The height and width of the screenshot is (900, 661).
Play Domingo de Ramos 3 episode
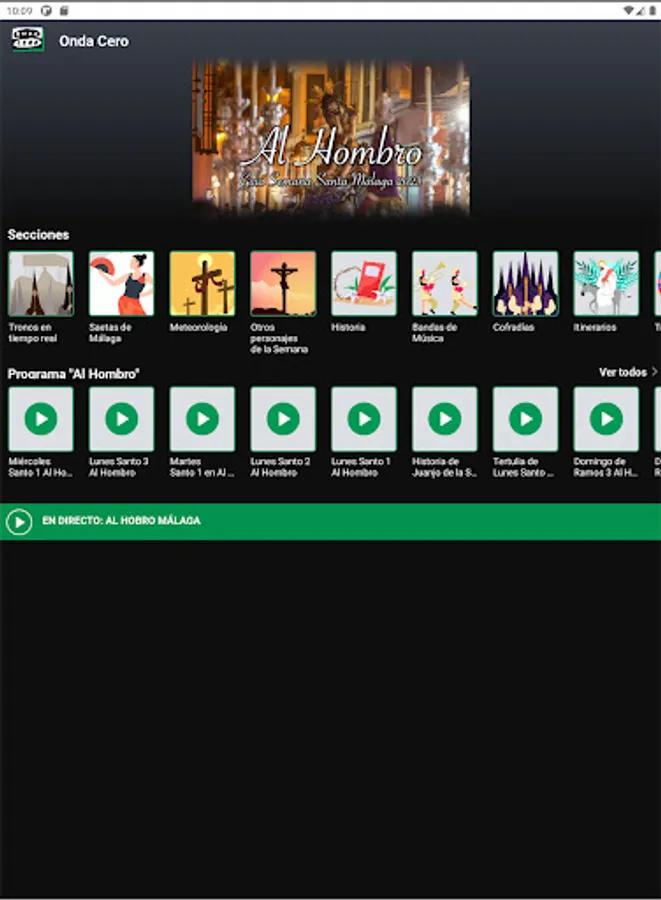(606, 419)
